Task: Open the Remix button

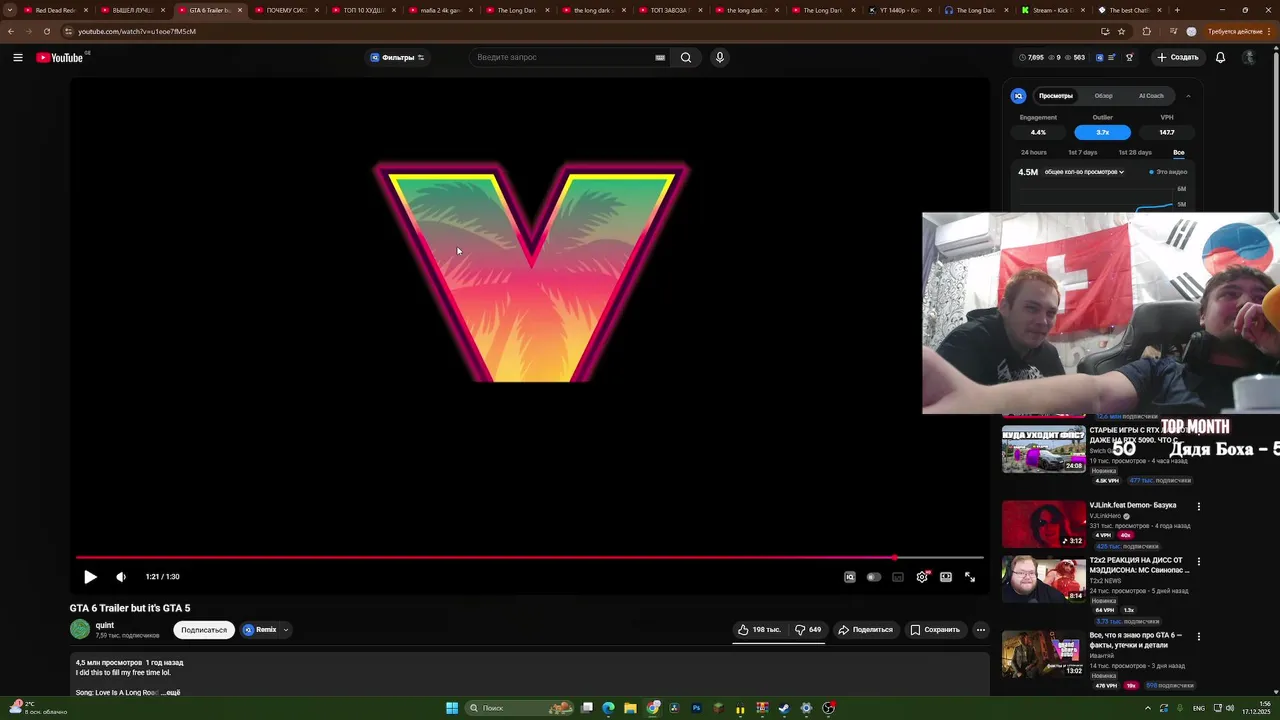Action: click(x=260, y=630)
